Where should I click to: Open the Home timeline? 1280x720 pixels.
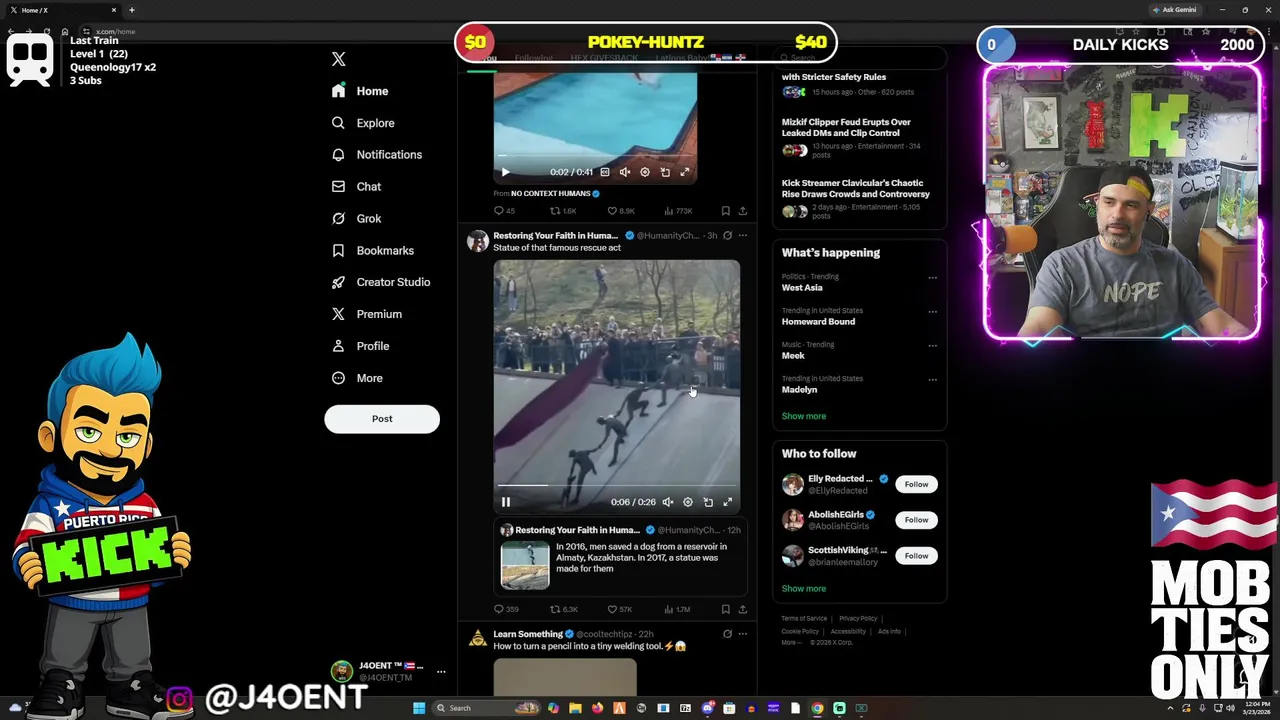pyautogui.click(x=360, y=91)
